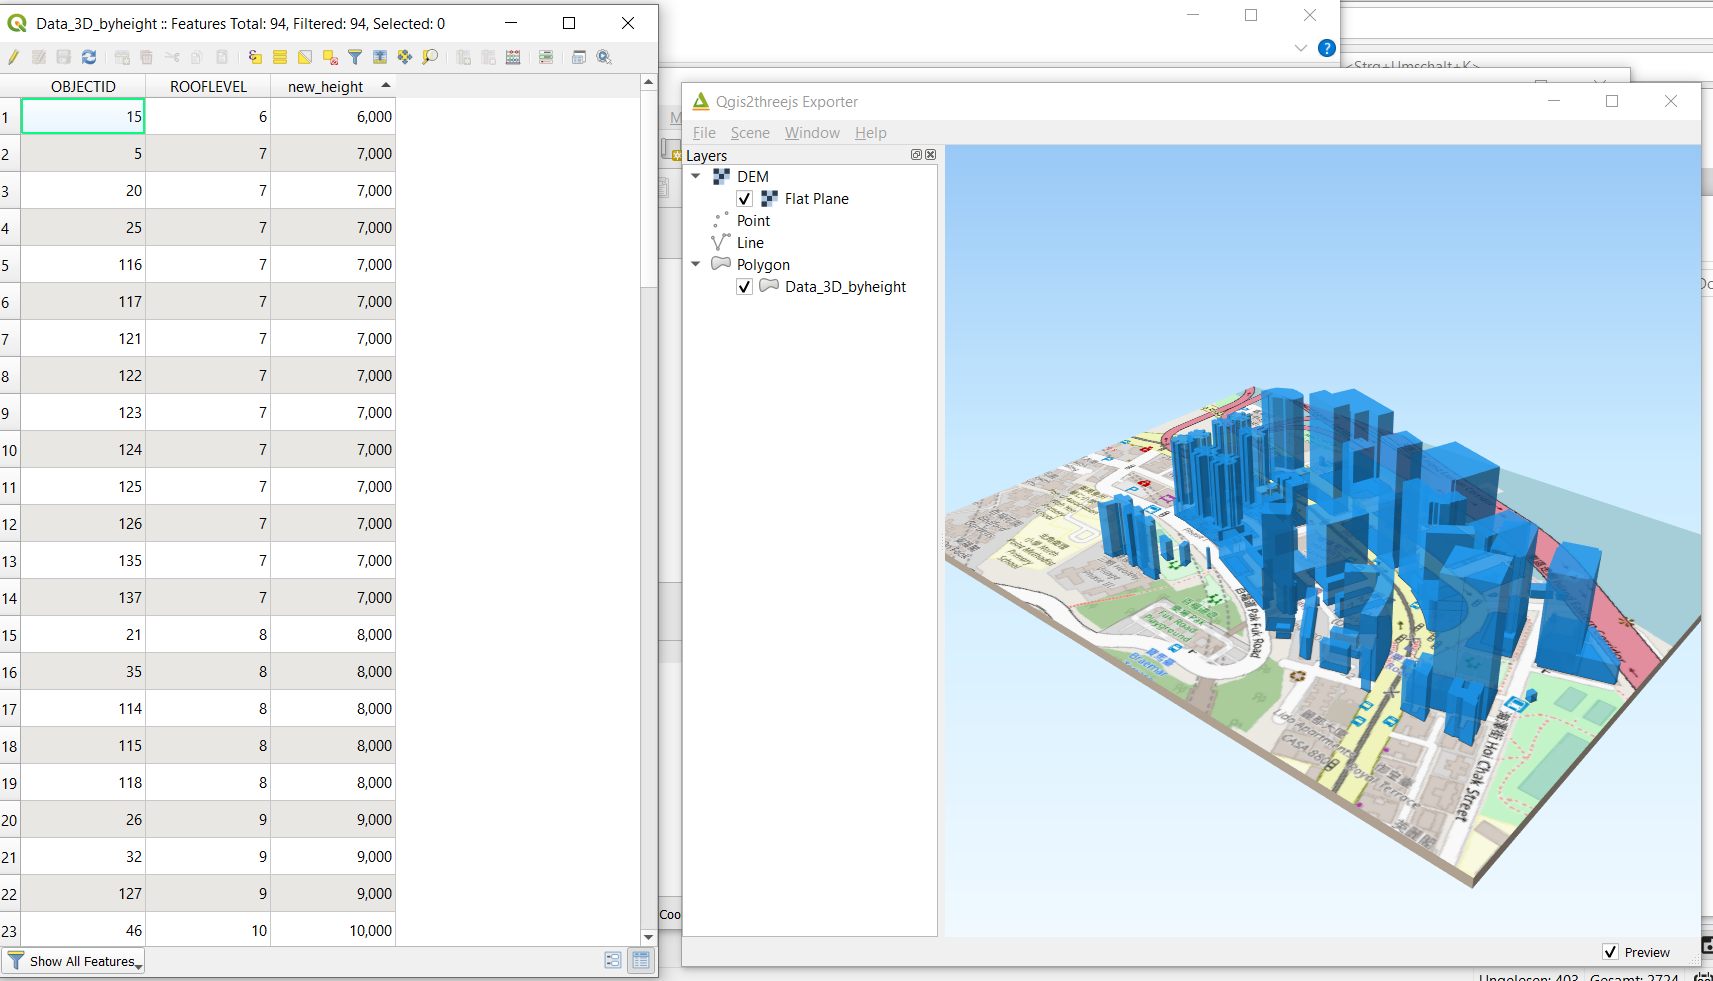Disable the Data_3D_byheight layer checkbox
This screenshot has width=1713, height=981.
(744, 286)
